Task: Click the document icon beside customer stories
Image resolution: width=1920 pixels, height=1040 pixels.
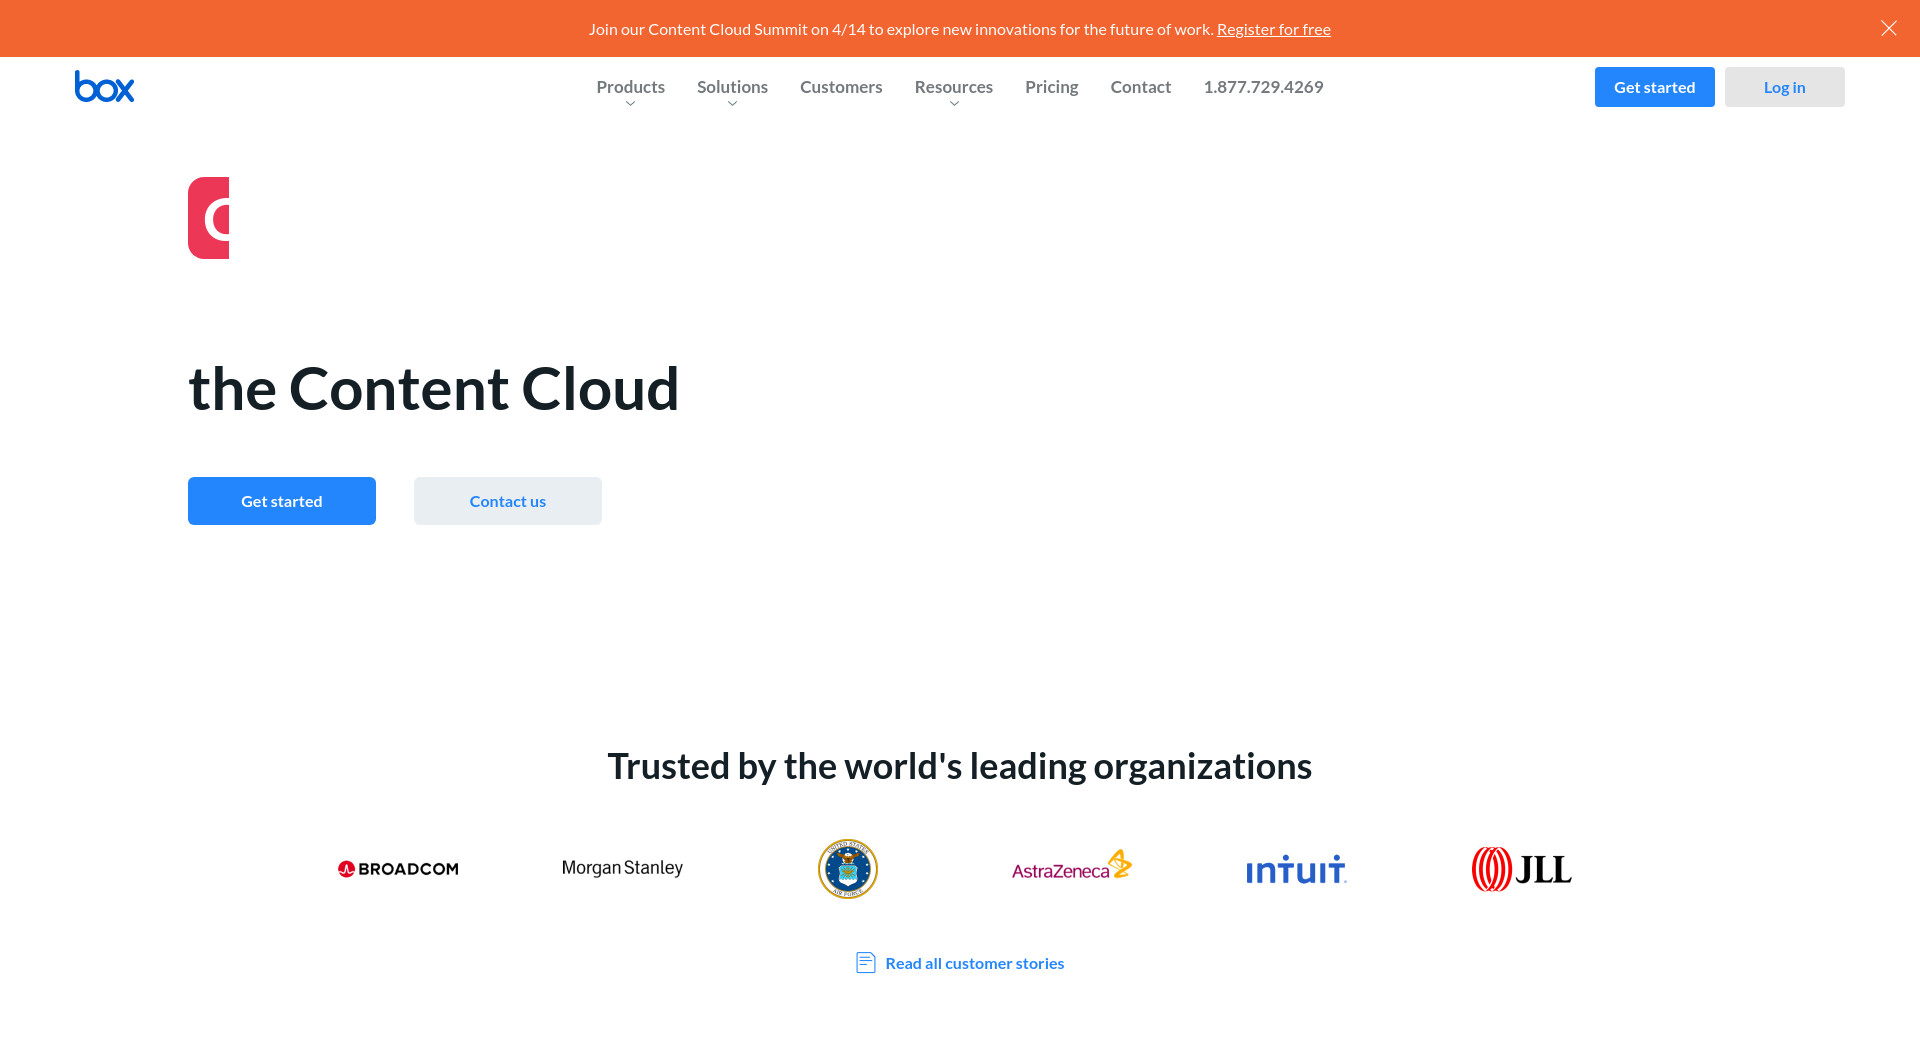Action: (866, 963)
